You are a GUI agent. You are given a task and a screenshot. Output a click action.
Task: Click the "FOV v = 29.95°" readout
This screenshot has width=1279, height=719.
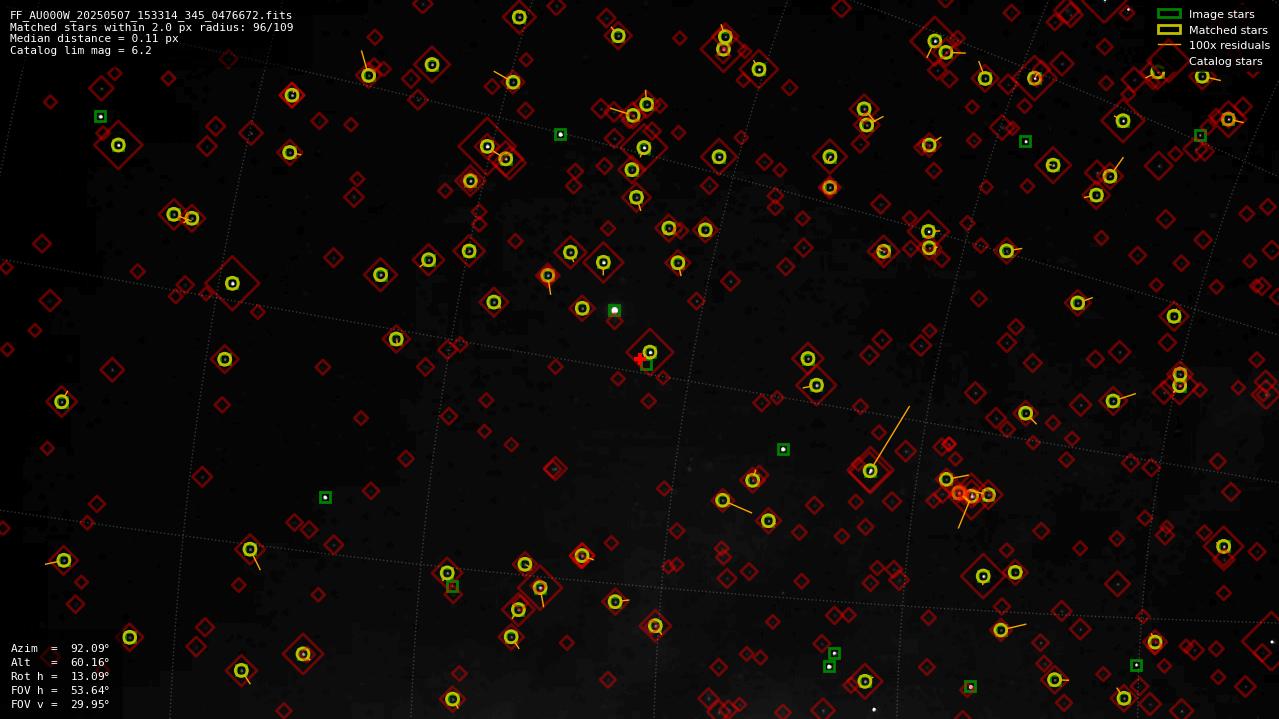[60, 704]
